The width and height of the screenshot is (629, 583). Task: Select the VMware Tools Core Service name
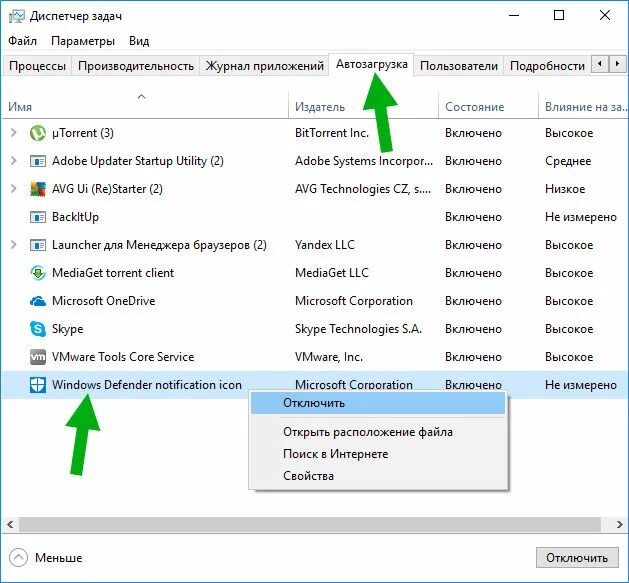(x=123, y=357)
